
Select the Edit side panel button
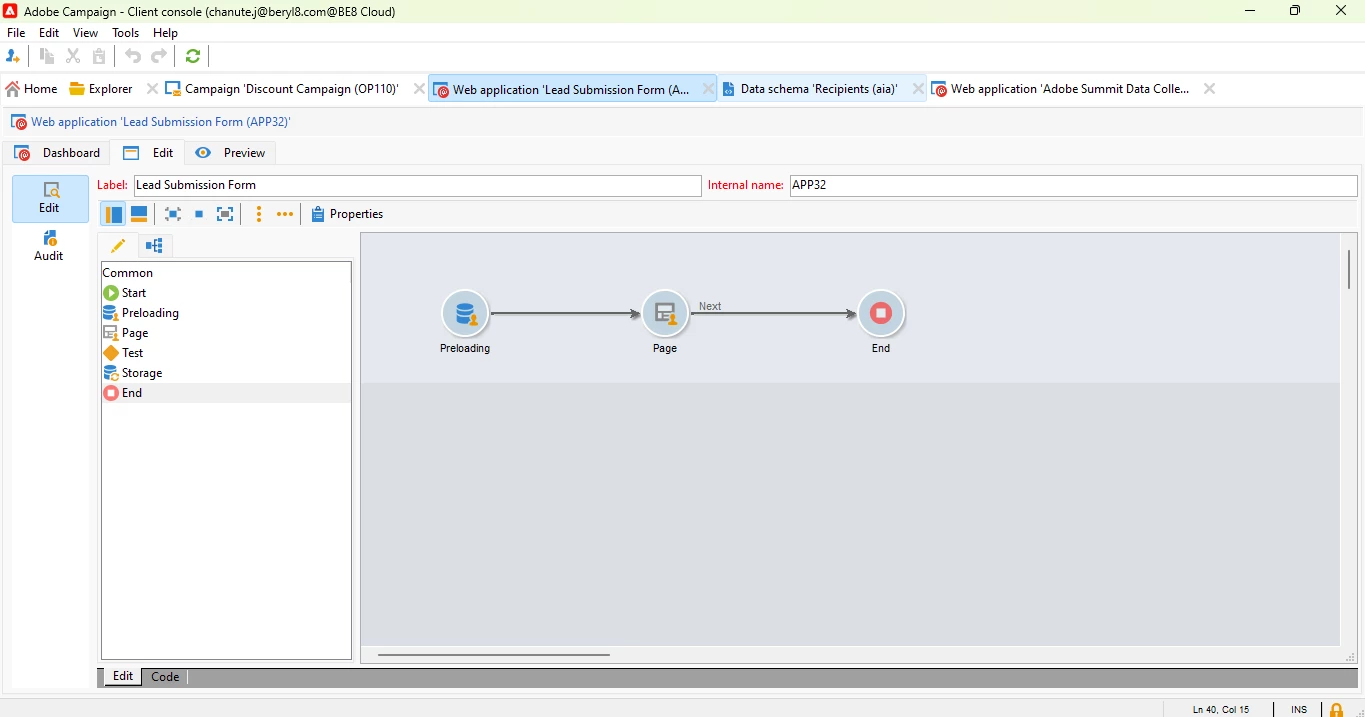[50, 198]
